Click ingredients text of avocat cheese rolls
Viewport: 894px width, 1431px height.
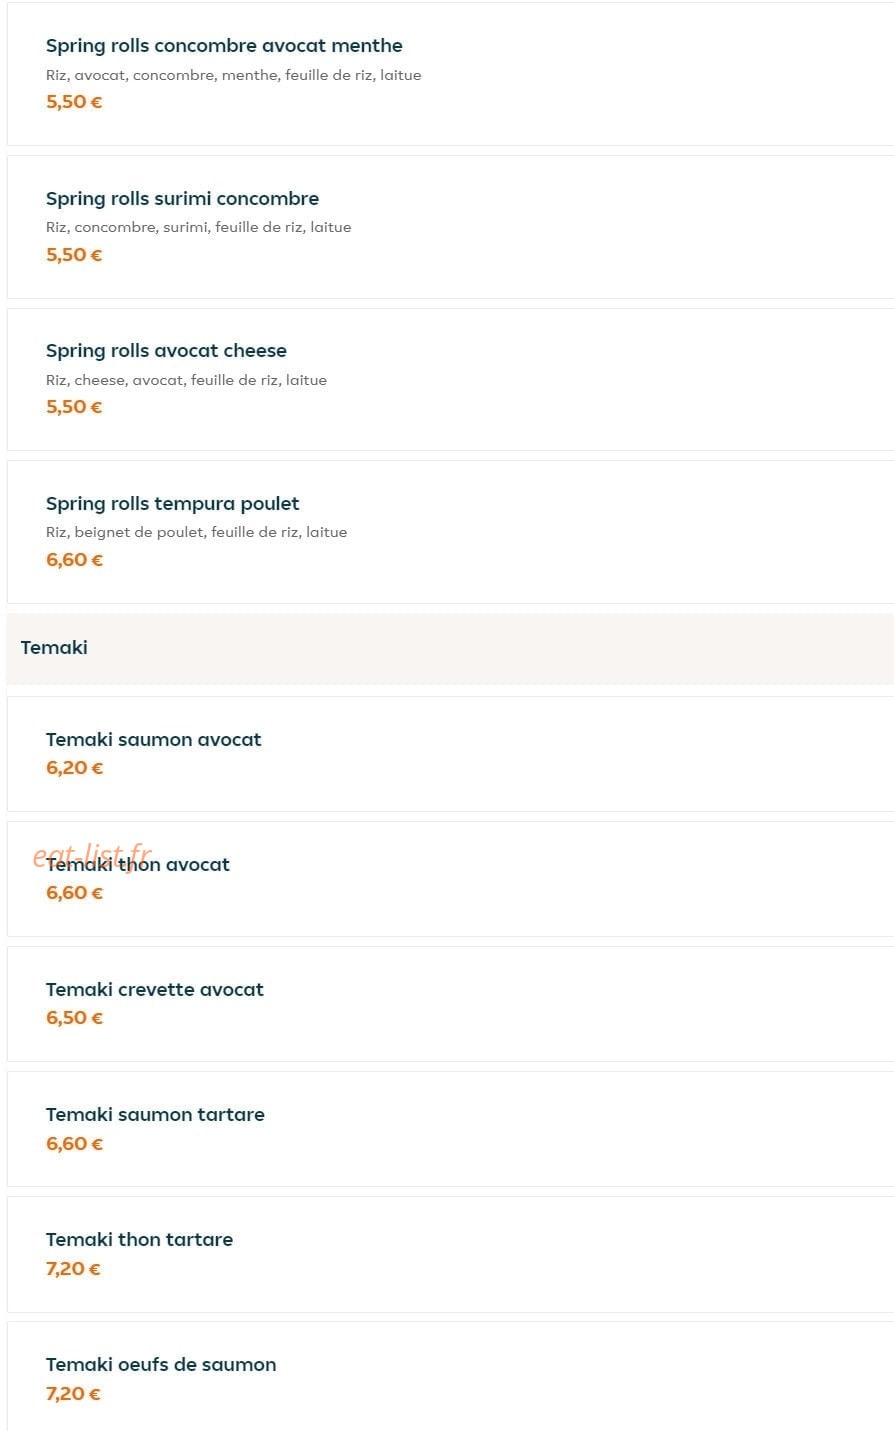[186, 380]
